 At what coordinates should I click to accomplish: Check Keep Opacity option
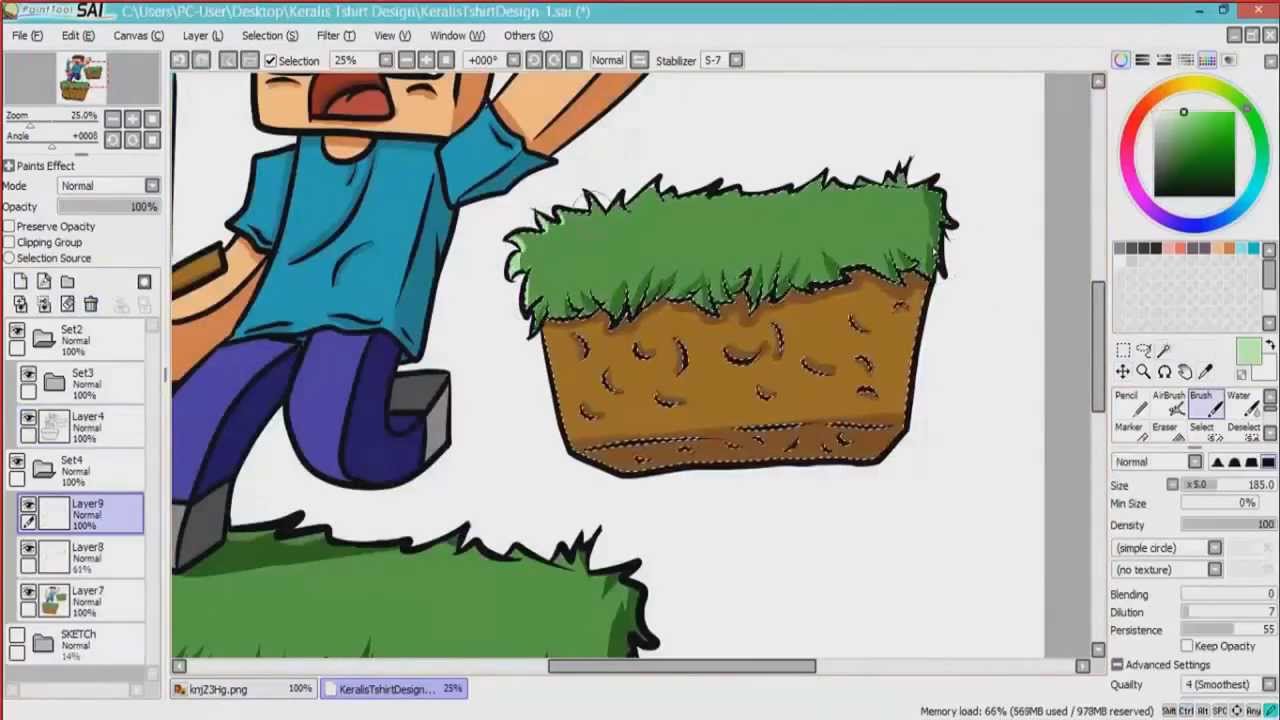pyautogui.click(x=1187, y=646)
